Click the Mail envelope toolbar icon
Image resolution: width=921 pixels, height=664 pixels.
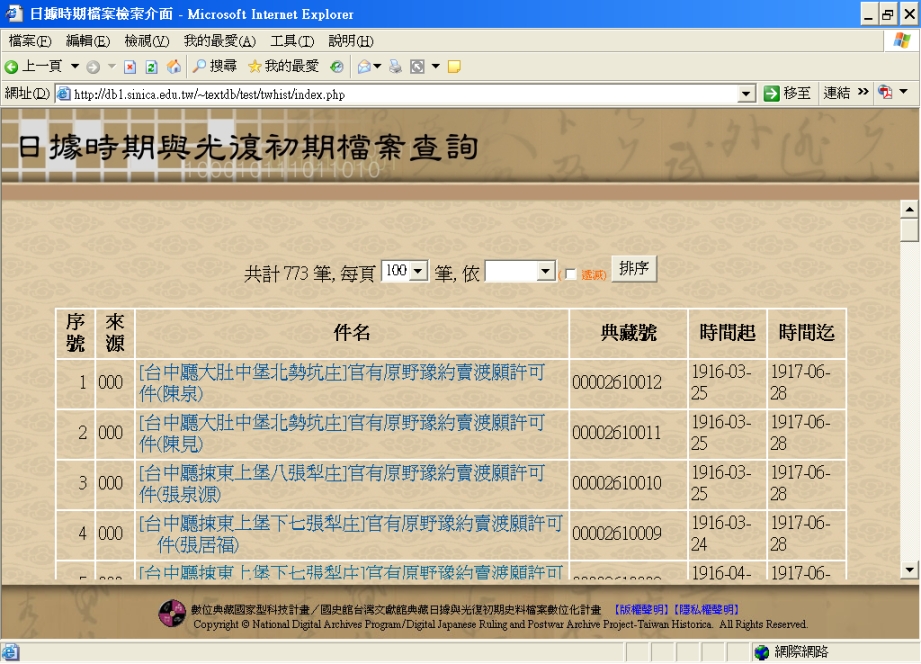[x=364, y=67]
